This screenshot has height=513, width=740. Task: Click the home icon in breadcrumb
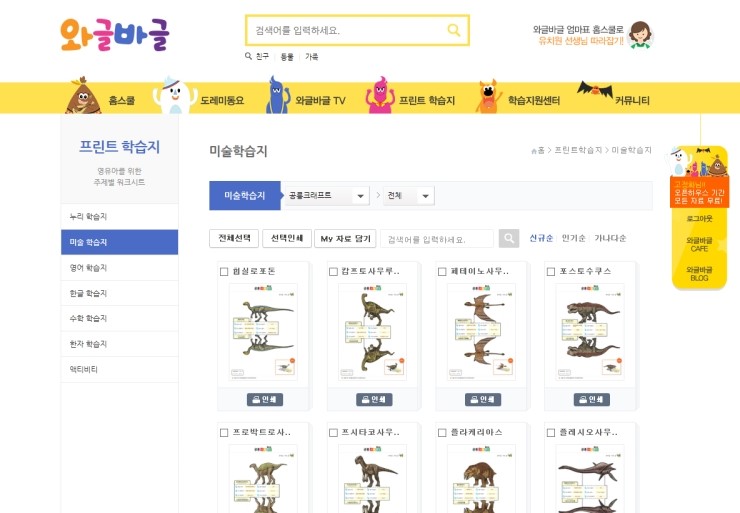point(534,151)
